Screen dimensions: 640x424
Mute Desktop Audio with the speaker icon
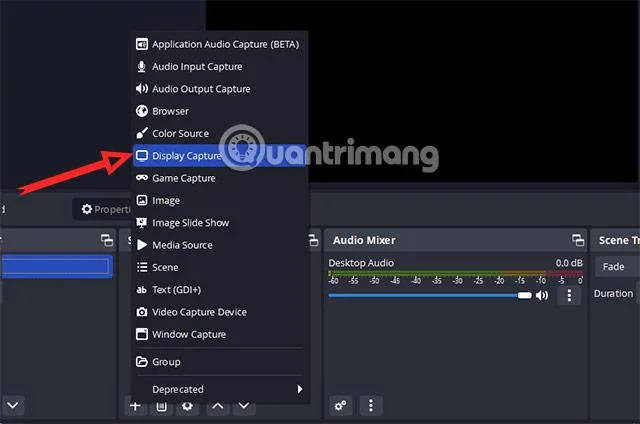[542, 295]
